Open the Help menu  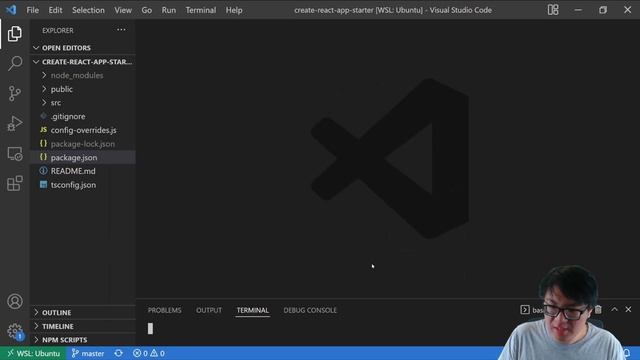234,10
